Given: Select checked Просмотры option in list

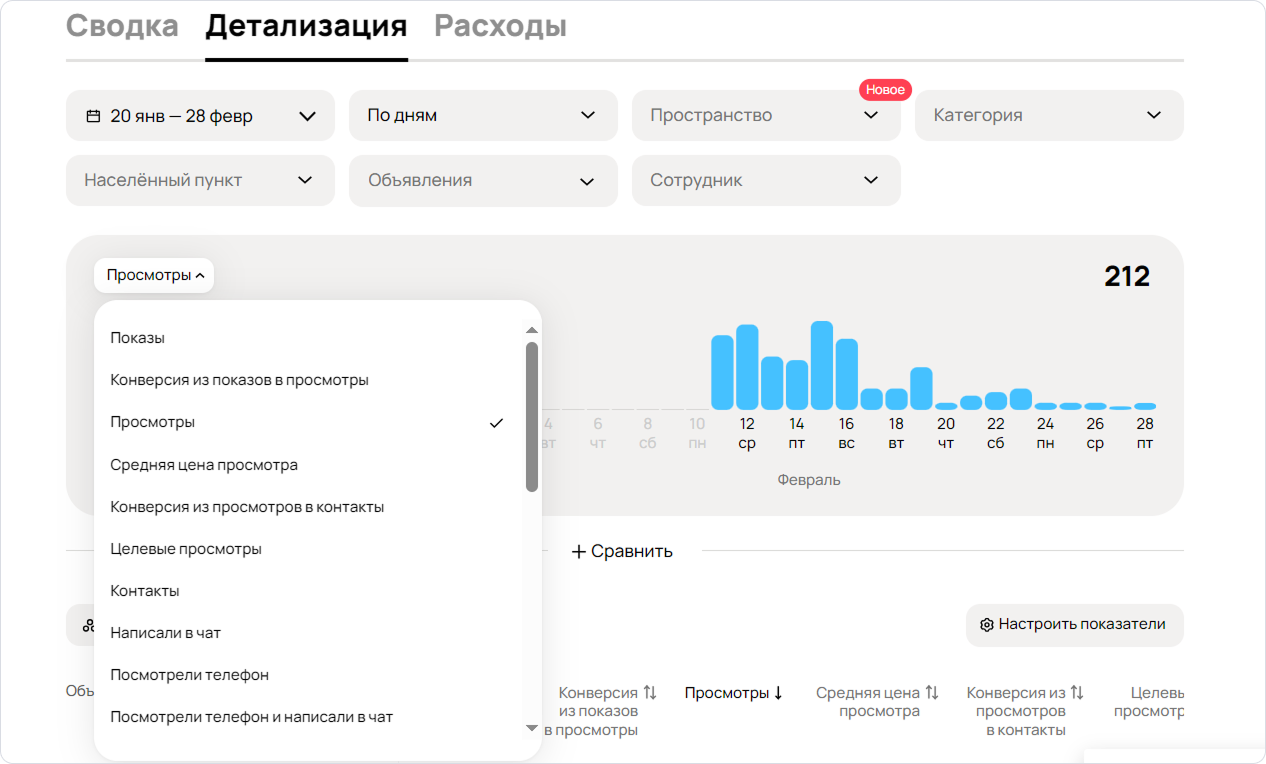Looking at the screenshot, I should 308,422.
